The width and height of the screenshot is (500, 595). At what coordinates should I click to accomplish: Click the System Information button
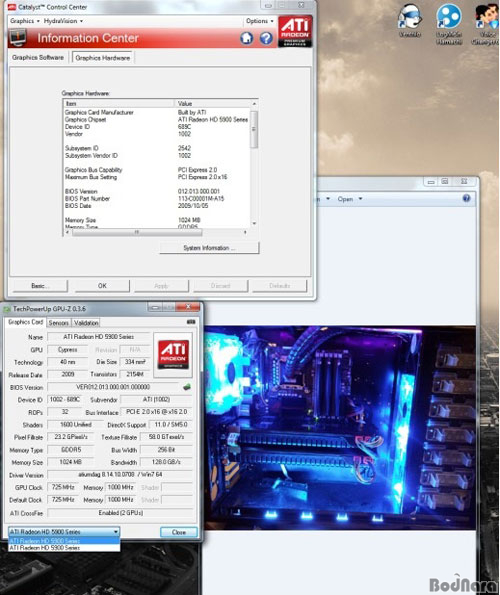pos(209,248)
